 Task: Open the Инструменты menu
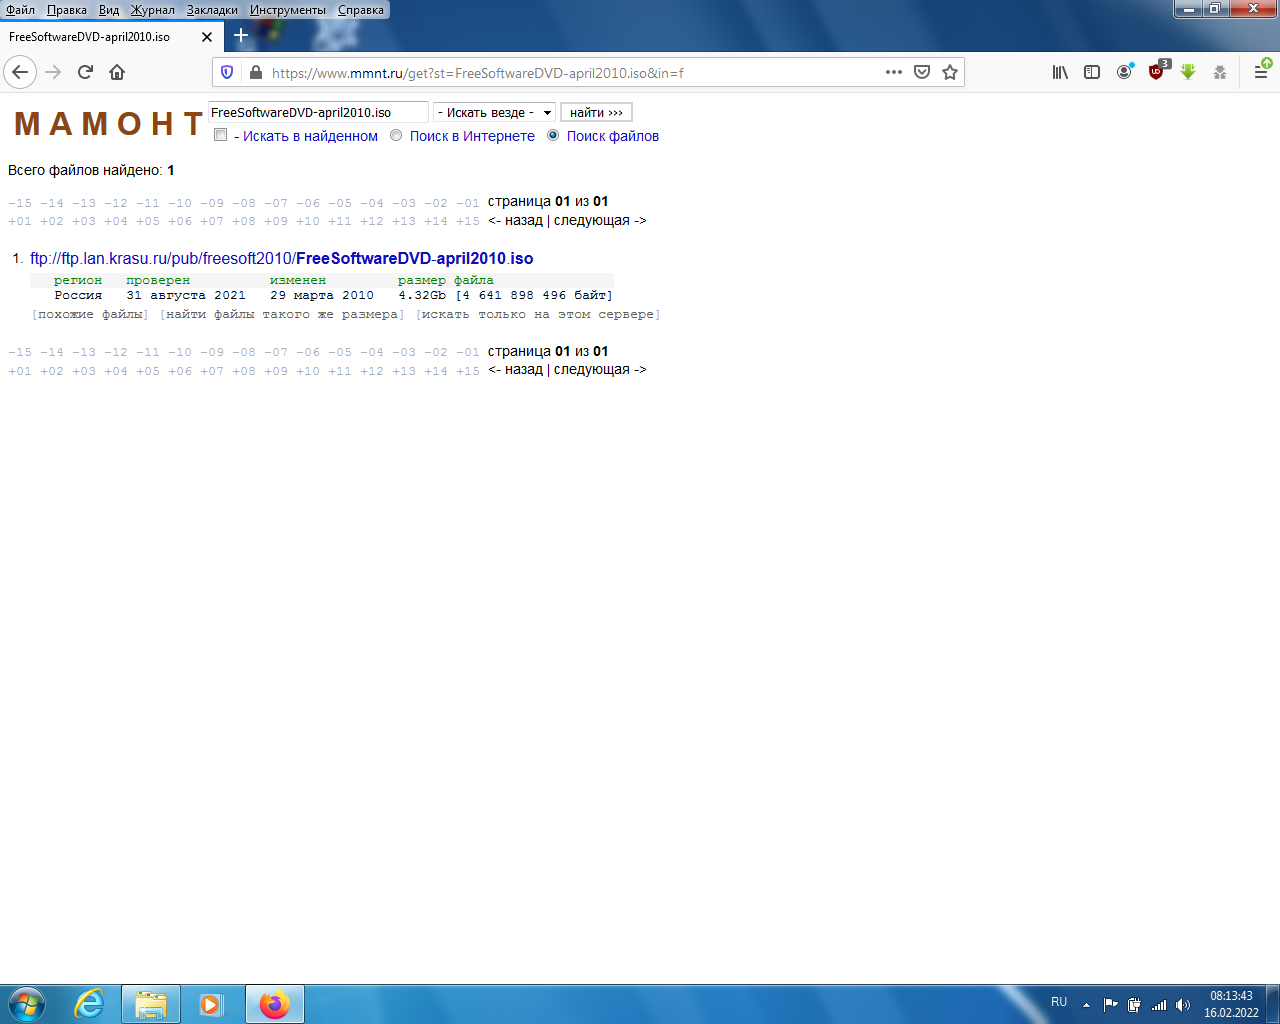[288, 10]
